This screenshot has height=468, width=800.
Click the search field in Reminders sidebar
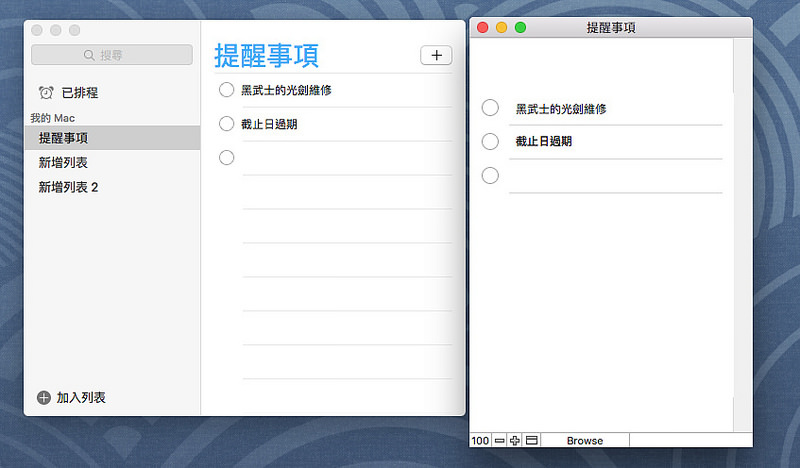click(112, 55)
